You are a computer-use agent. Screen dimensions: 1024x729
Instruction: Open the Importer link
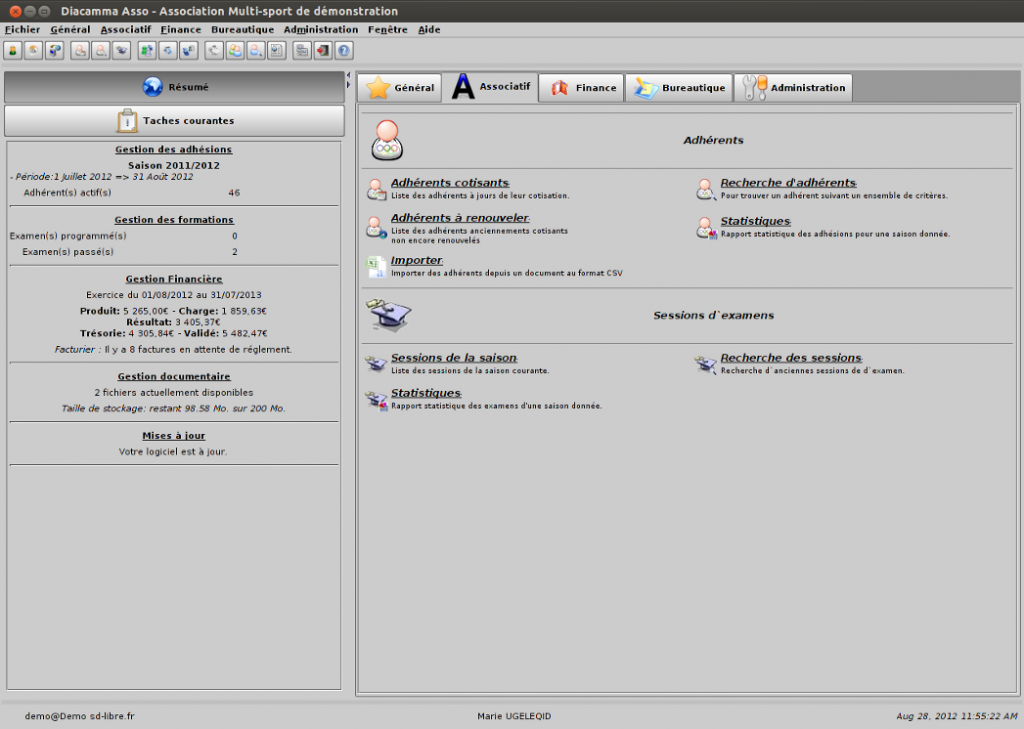(x=417, y=260)
